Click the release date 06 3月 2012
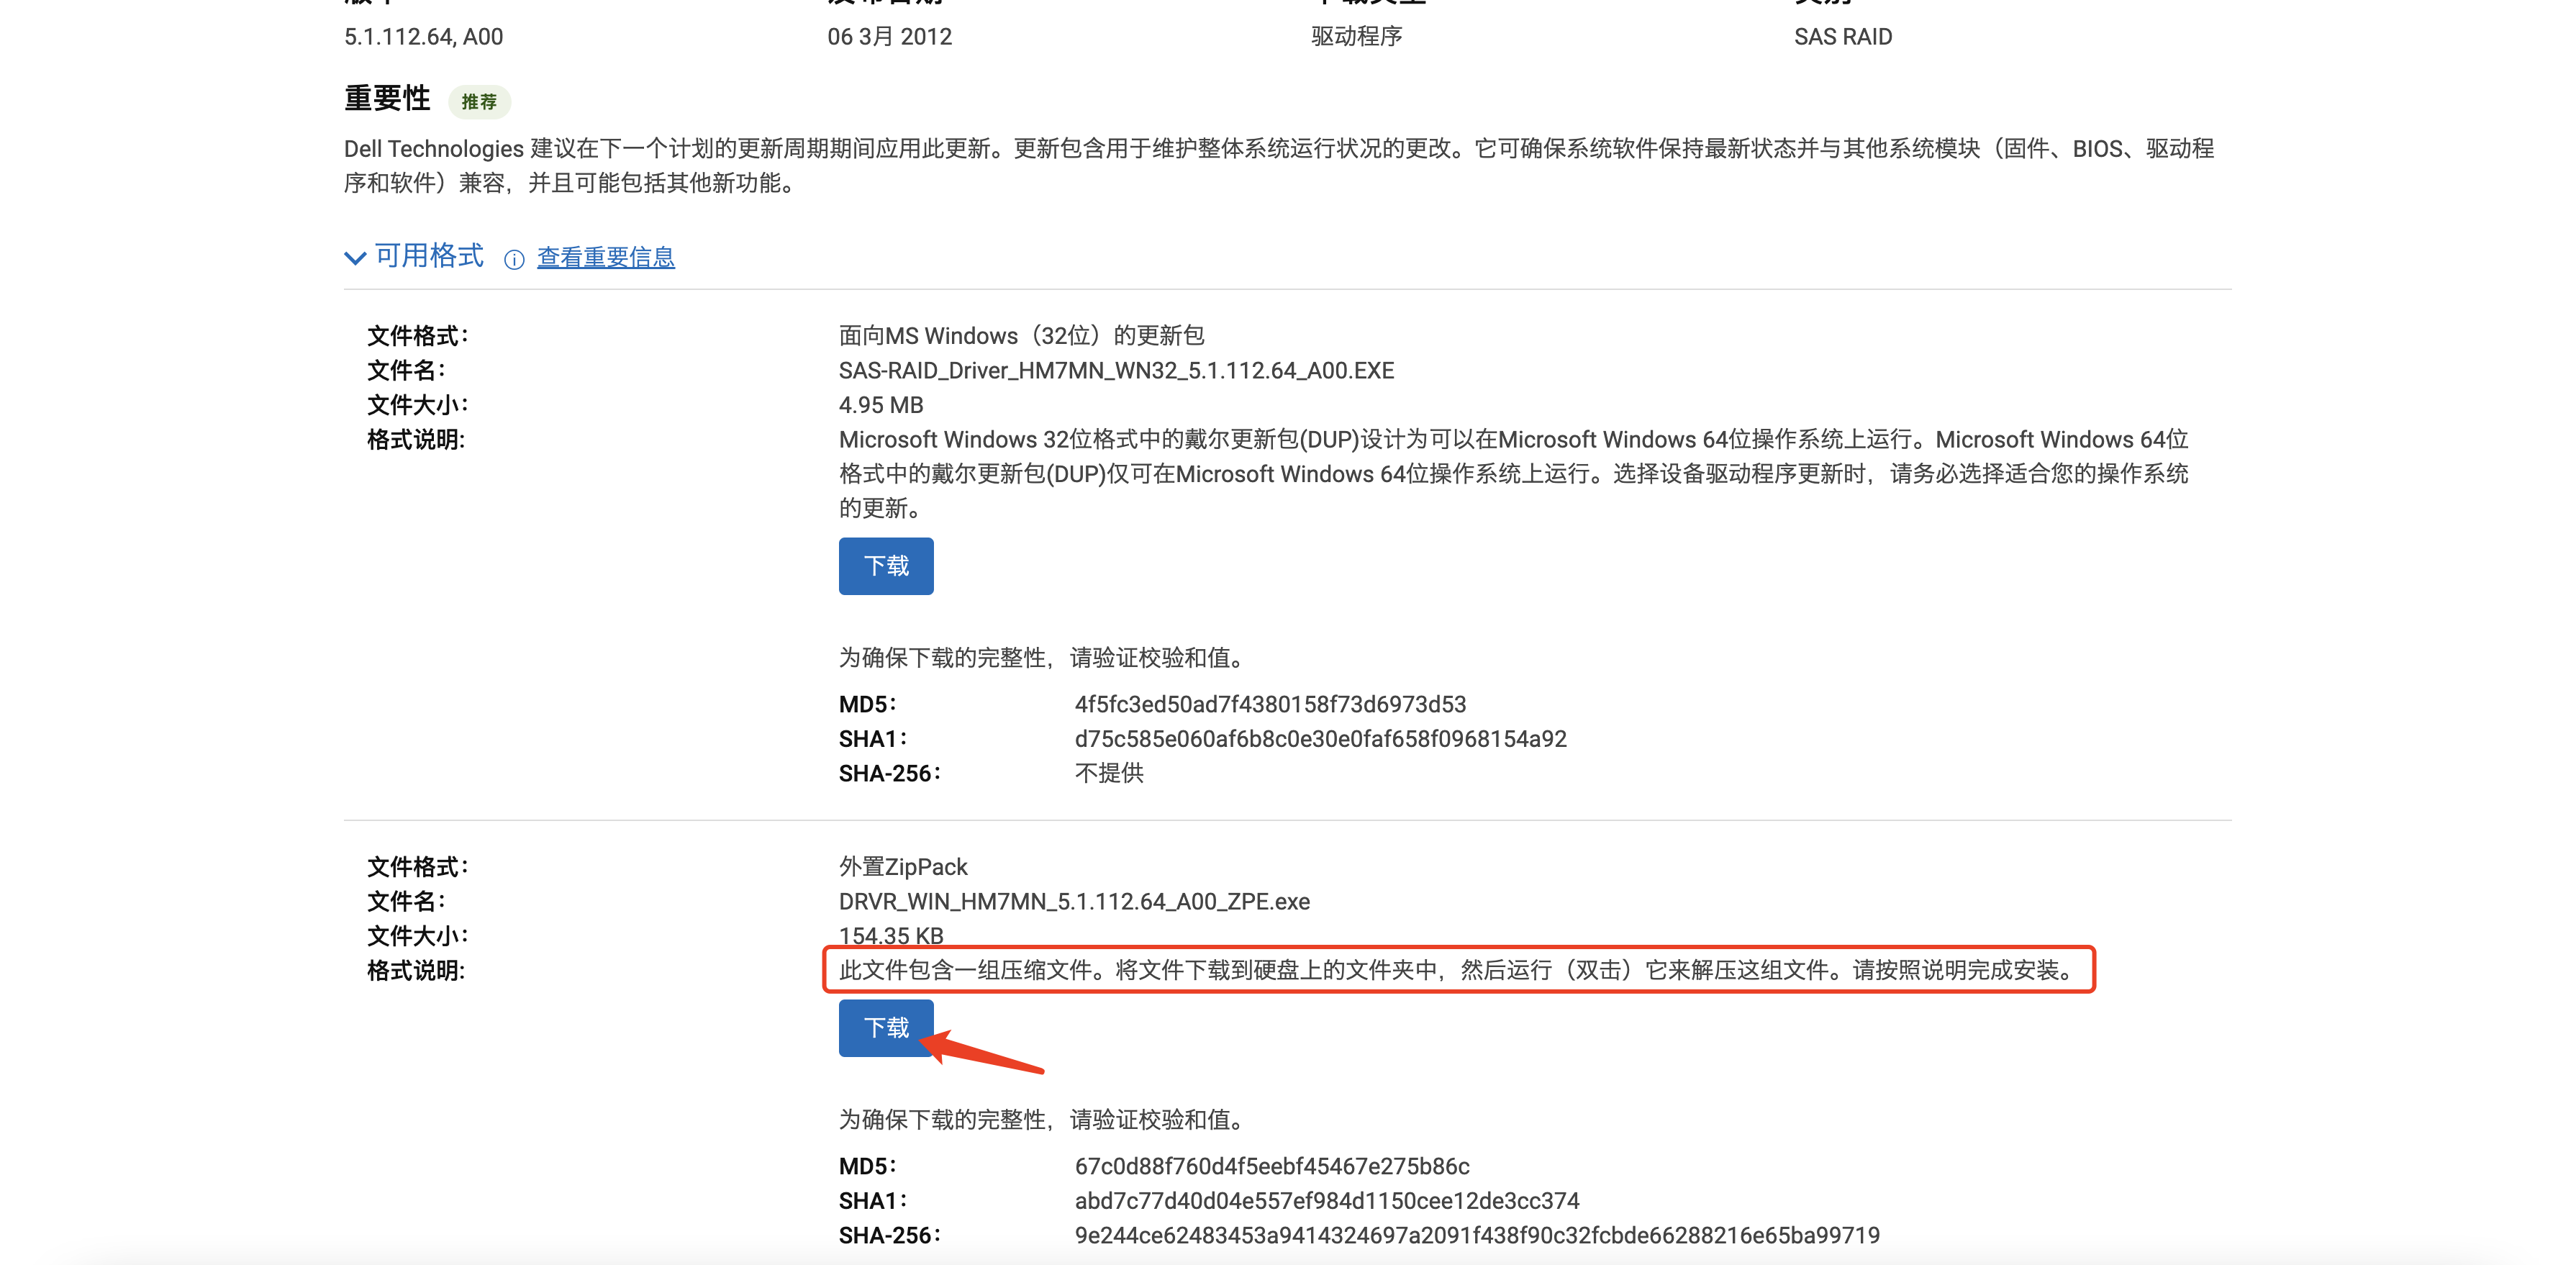 (889, 37)
